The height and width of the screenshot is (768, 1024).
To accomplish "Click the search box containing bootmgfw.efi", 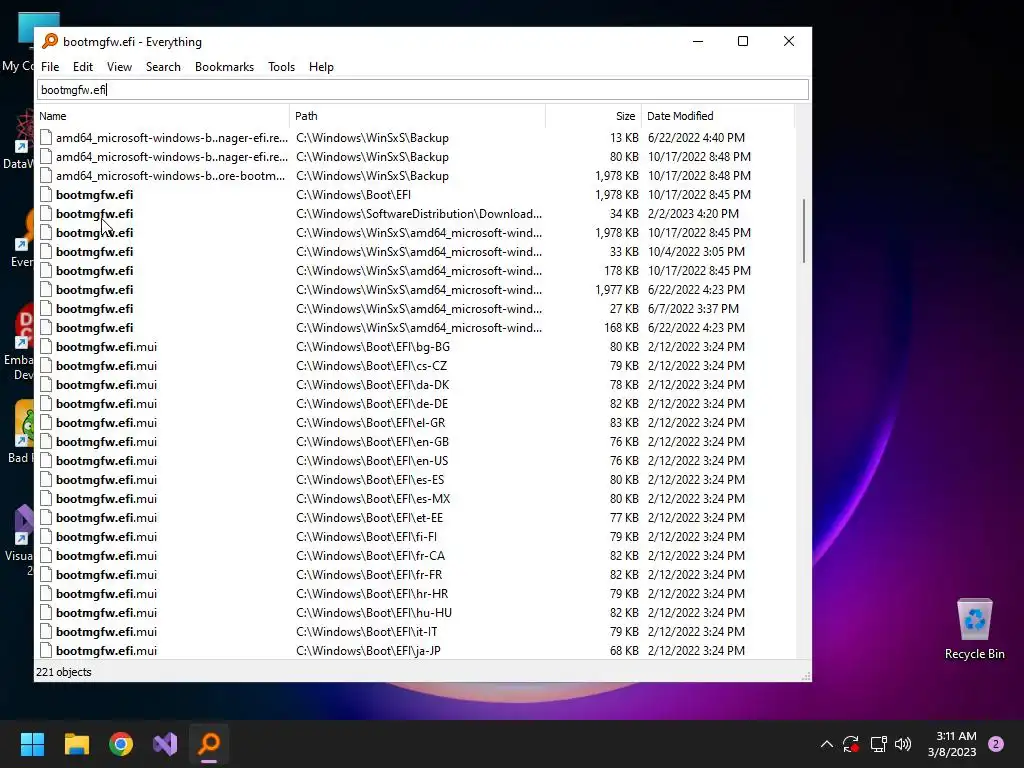I will tap(423, 89).
